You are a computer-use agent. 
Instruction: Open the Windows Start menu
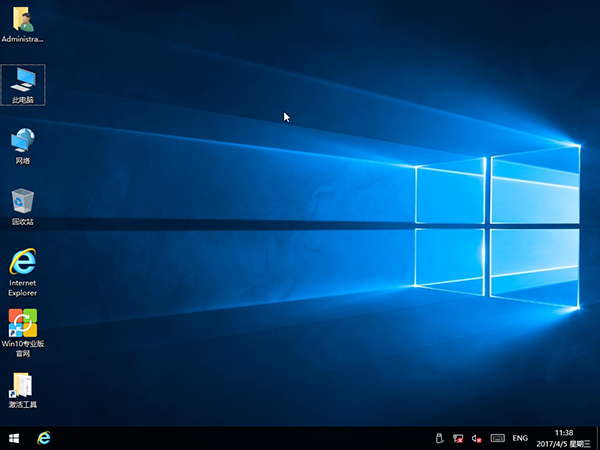[14, 438]
